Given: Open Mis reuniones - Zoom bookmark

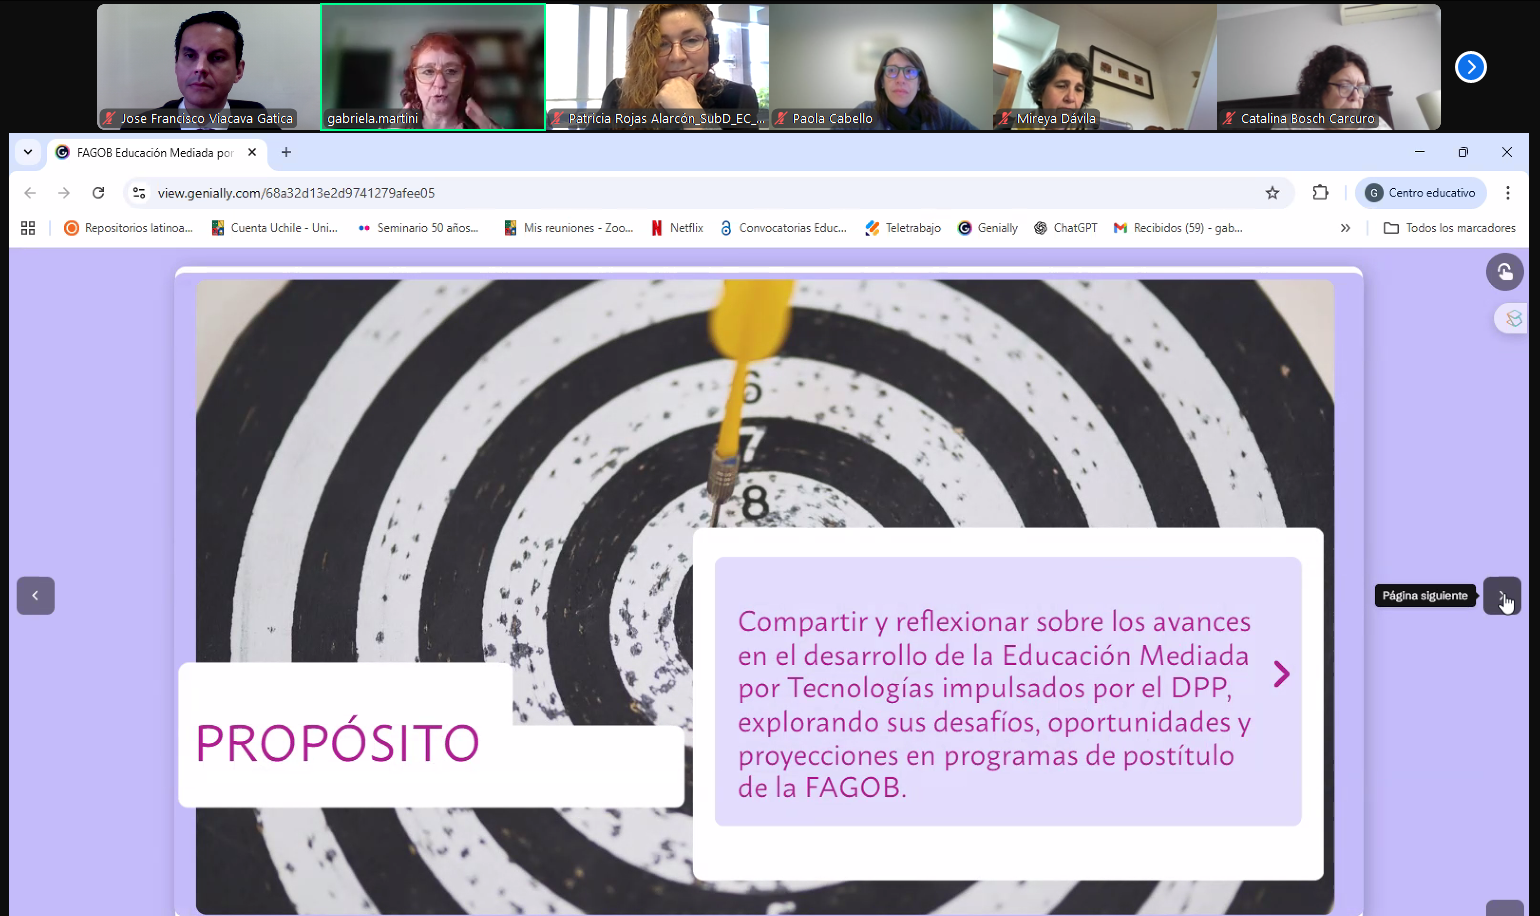Looking at the screenshot, I should coord(568,228).
